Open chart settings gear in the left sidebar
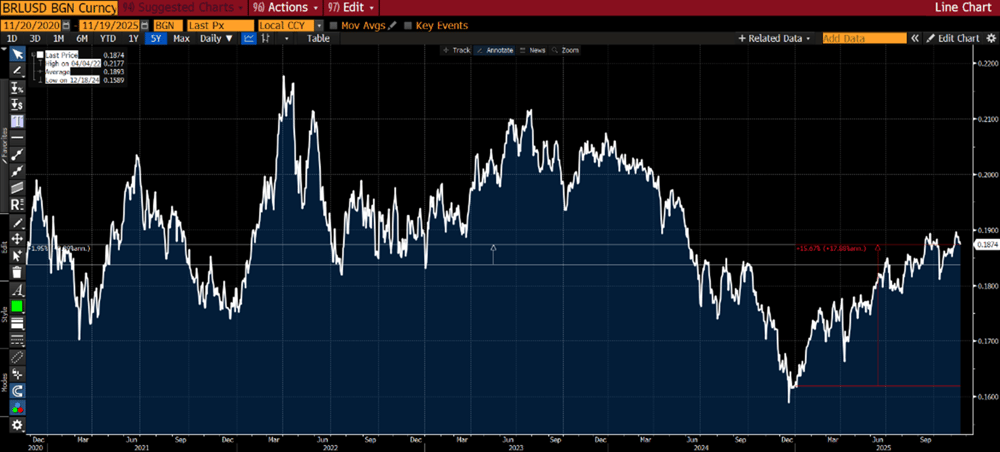Image resolution: width=1000 pixels, height=452 pixels. point(16,425)
